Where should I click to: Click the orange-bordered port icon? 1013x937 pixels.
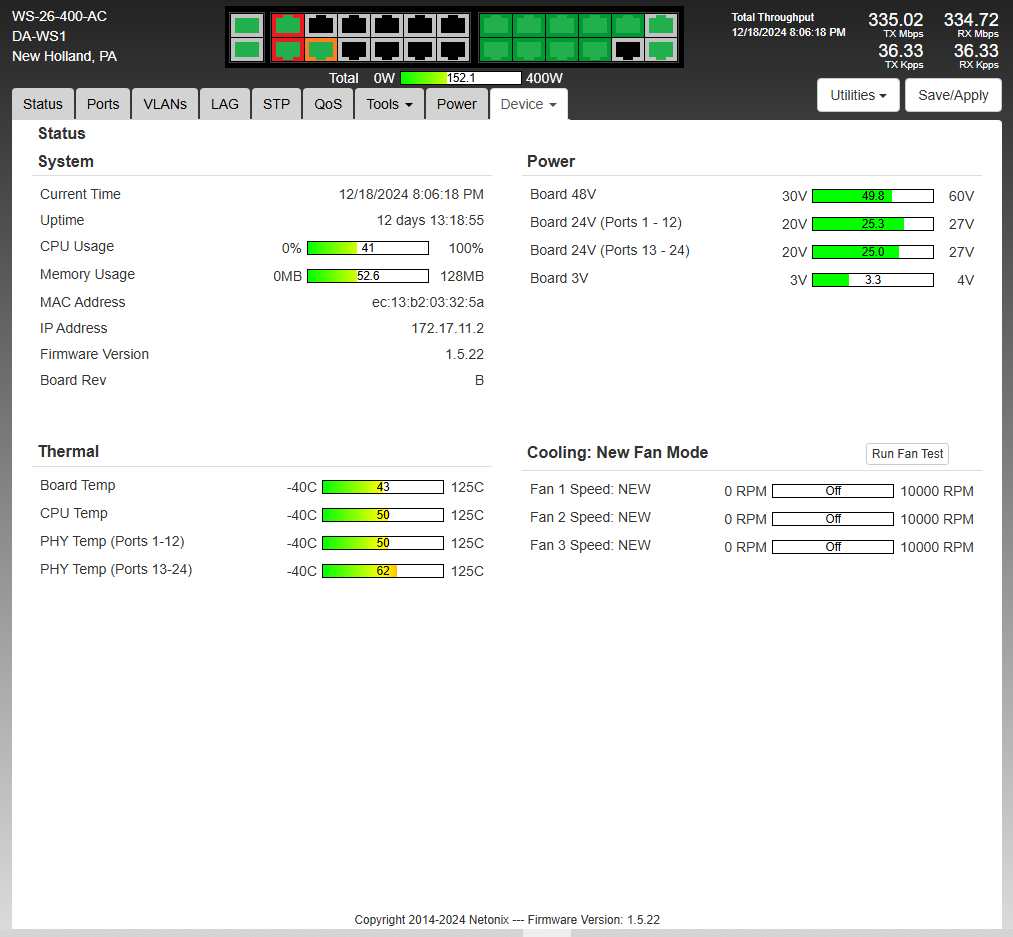(x=321, y=49)
